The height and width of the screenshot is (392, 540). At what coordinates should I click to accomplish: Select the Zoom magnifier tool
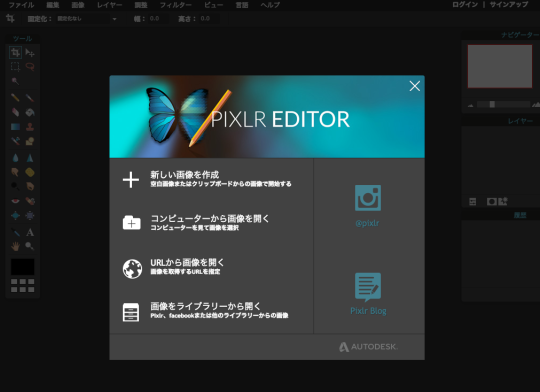(30, 246)
